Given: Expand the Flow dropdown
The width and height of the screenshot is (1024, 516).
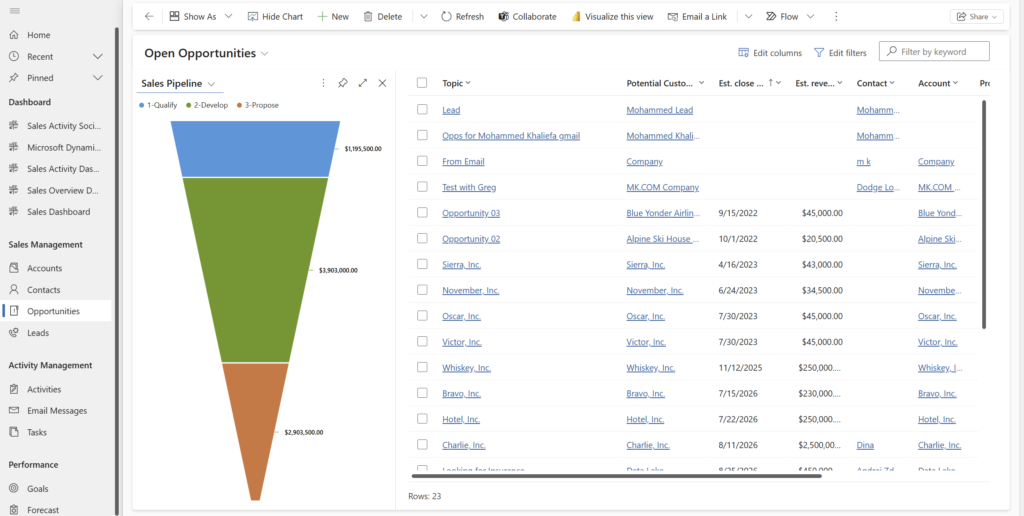Looking at the screenshot, I should (x=810, y=16).
